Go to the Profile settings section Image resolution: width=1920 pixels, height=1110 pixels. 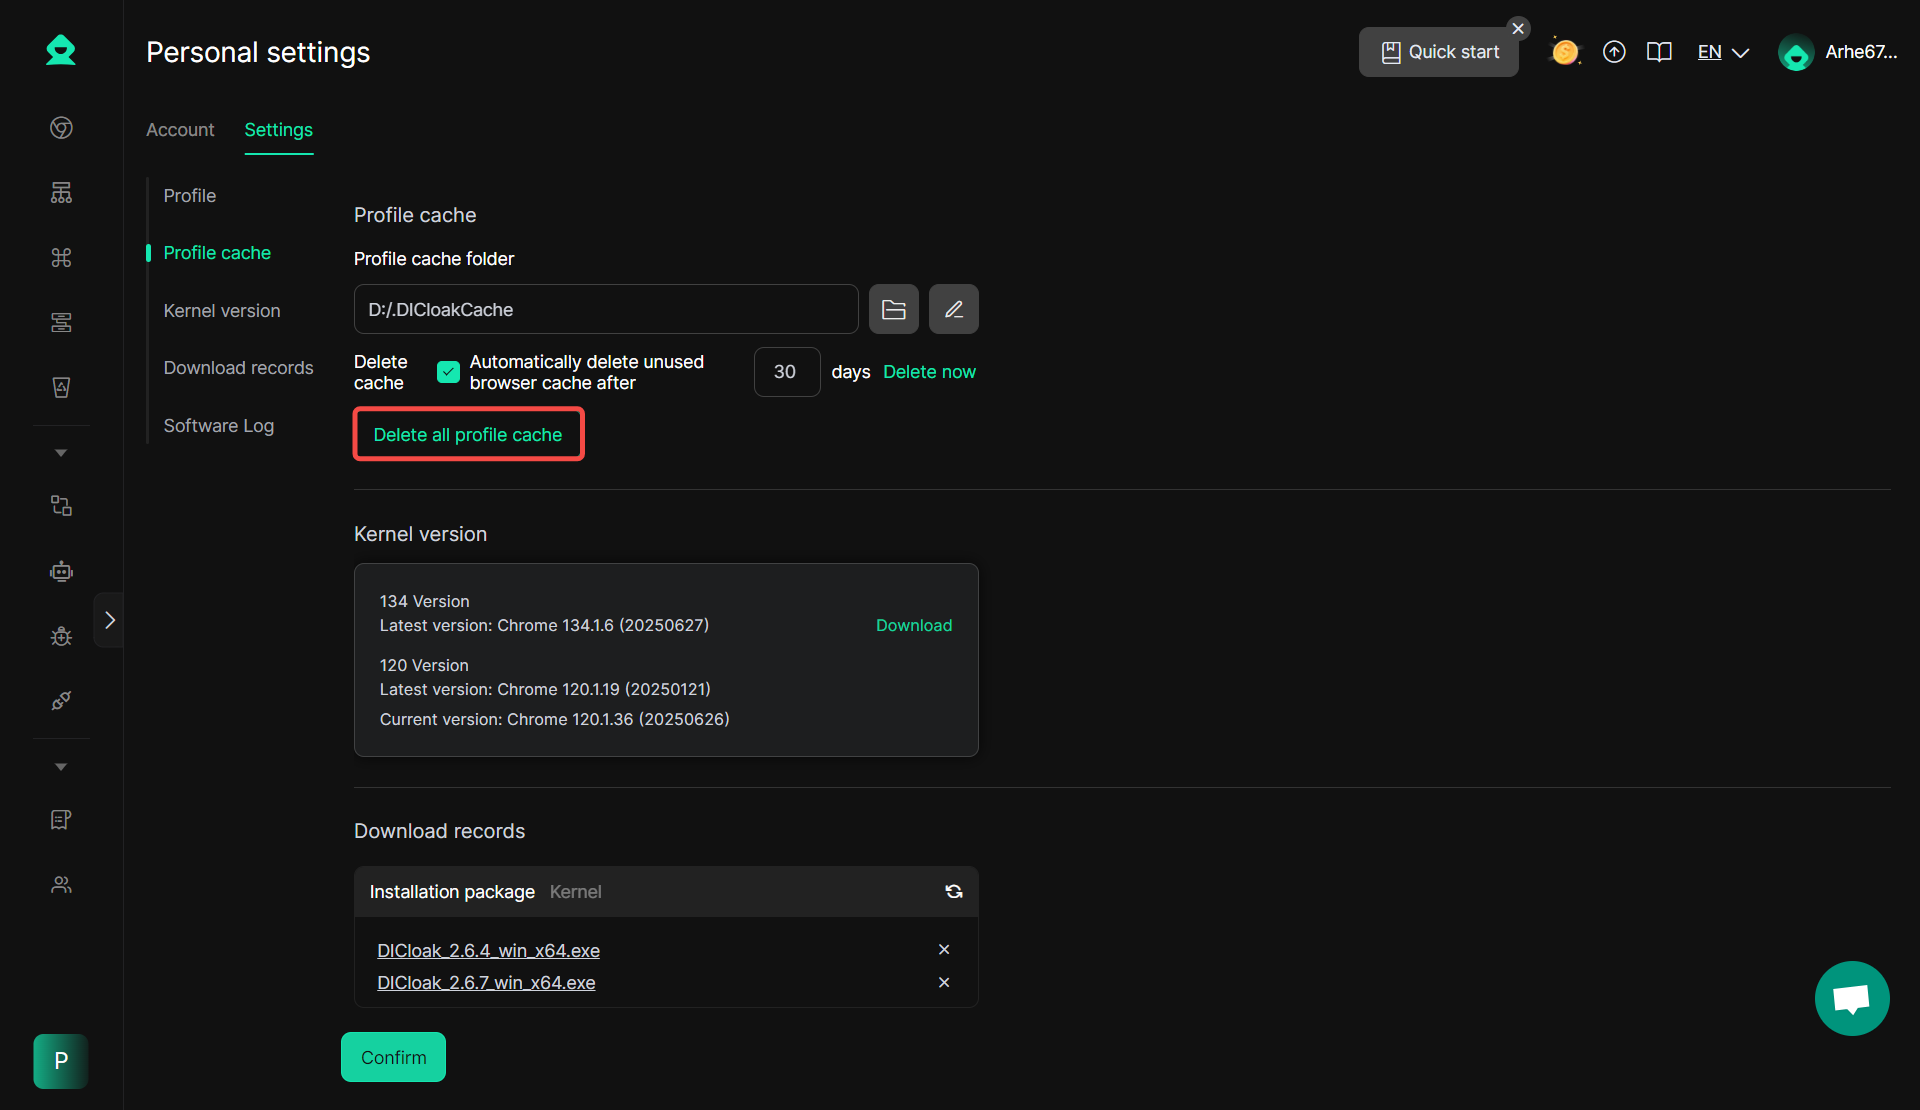190,196
